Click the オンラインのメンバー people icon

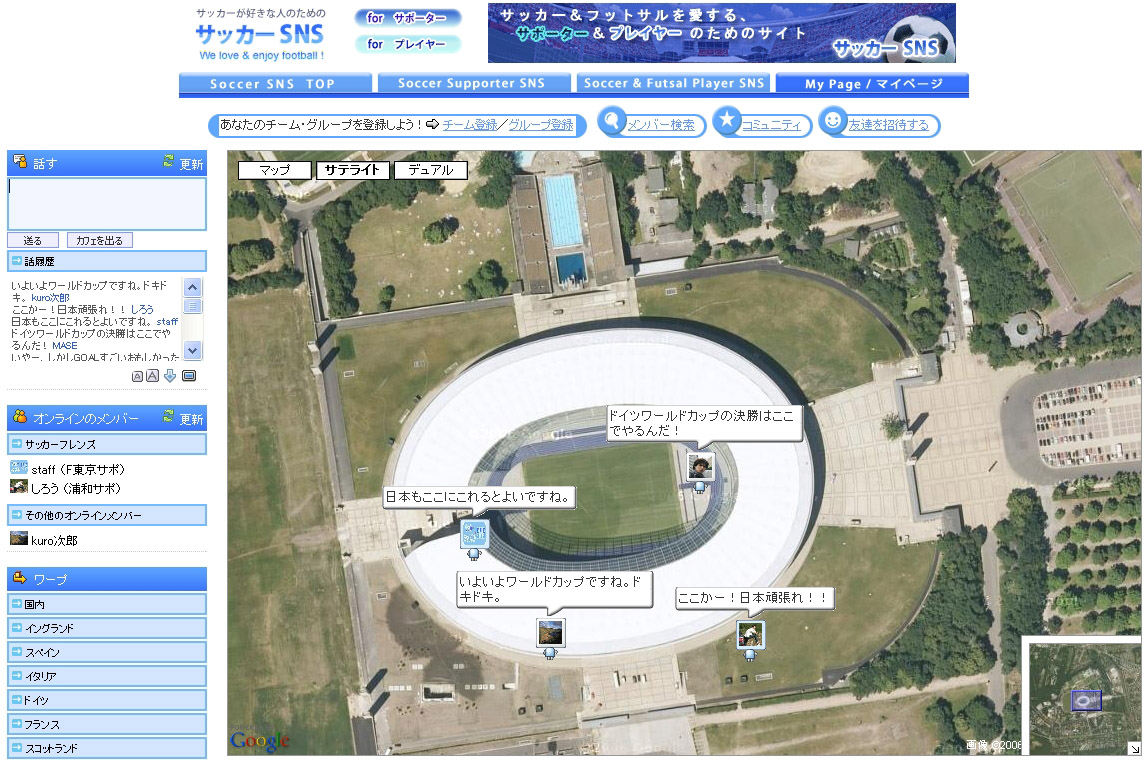pyautogui.click(x=20, y=417)
